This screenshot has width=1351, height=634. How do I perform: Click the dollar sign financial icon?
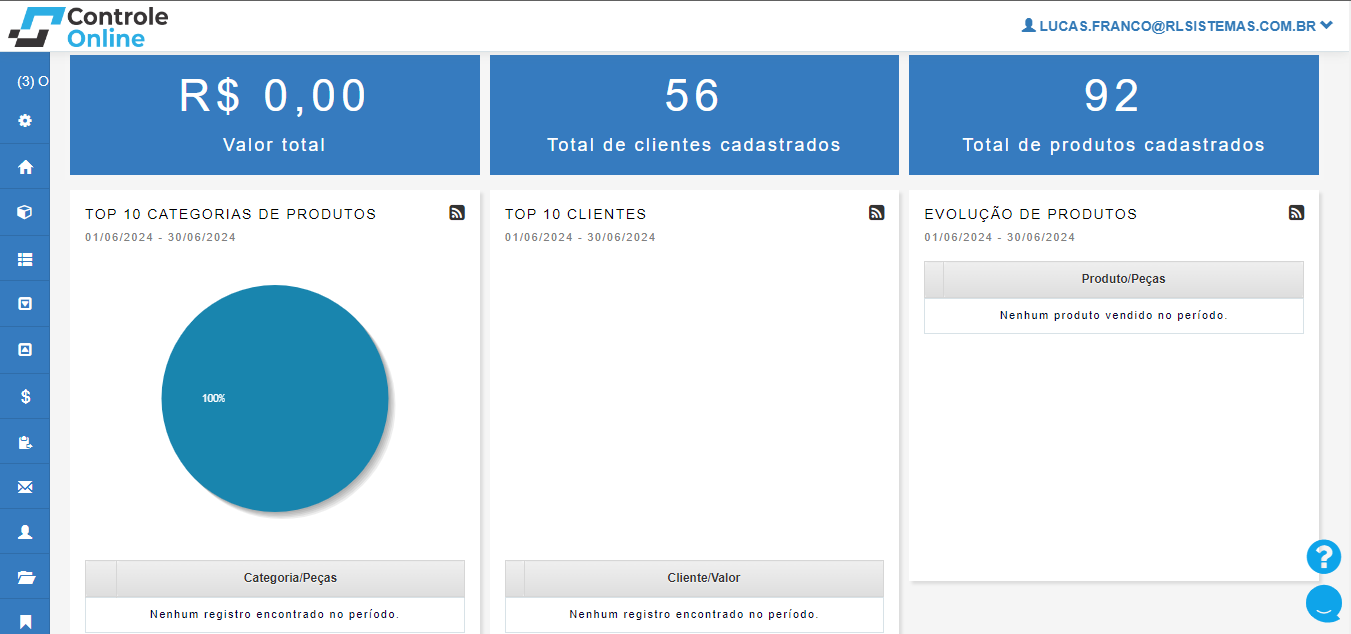click(25, 396)
